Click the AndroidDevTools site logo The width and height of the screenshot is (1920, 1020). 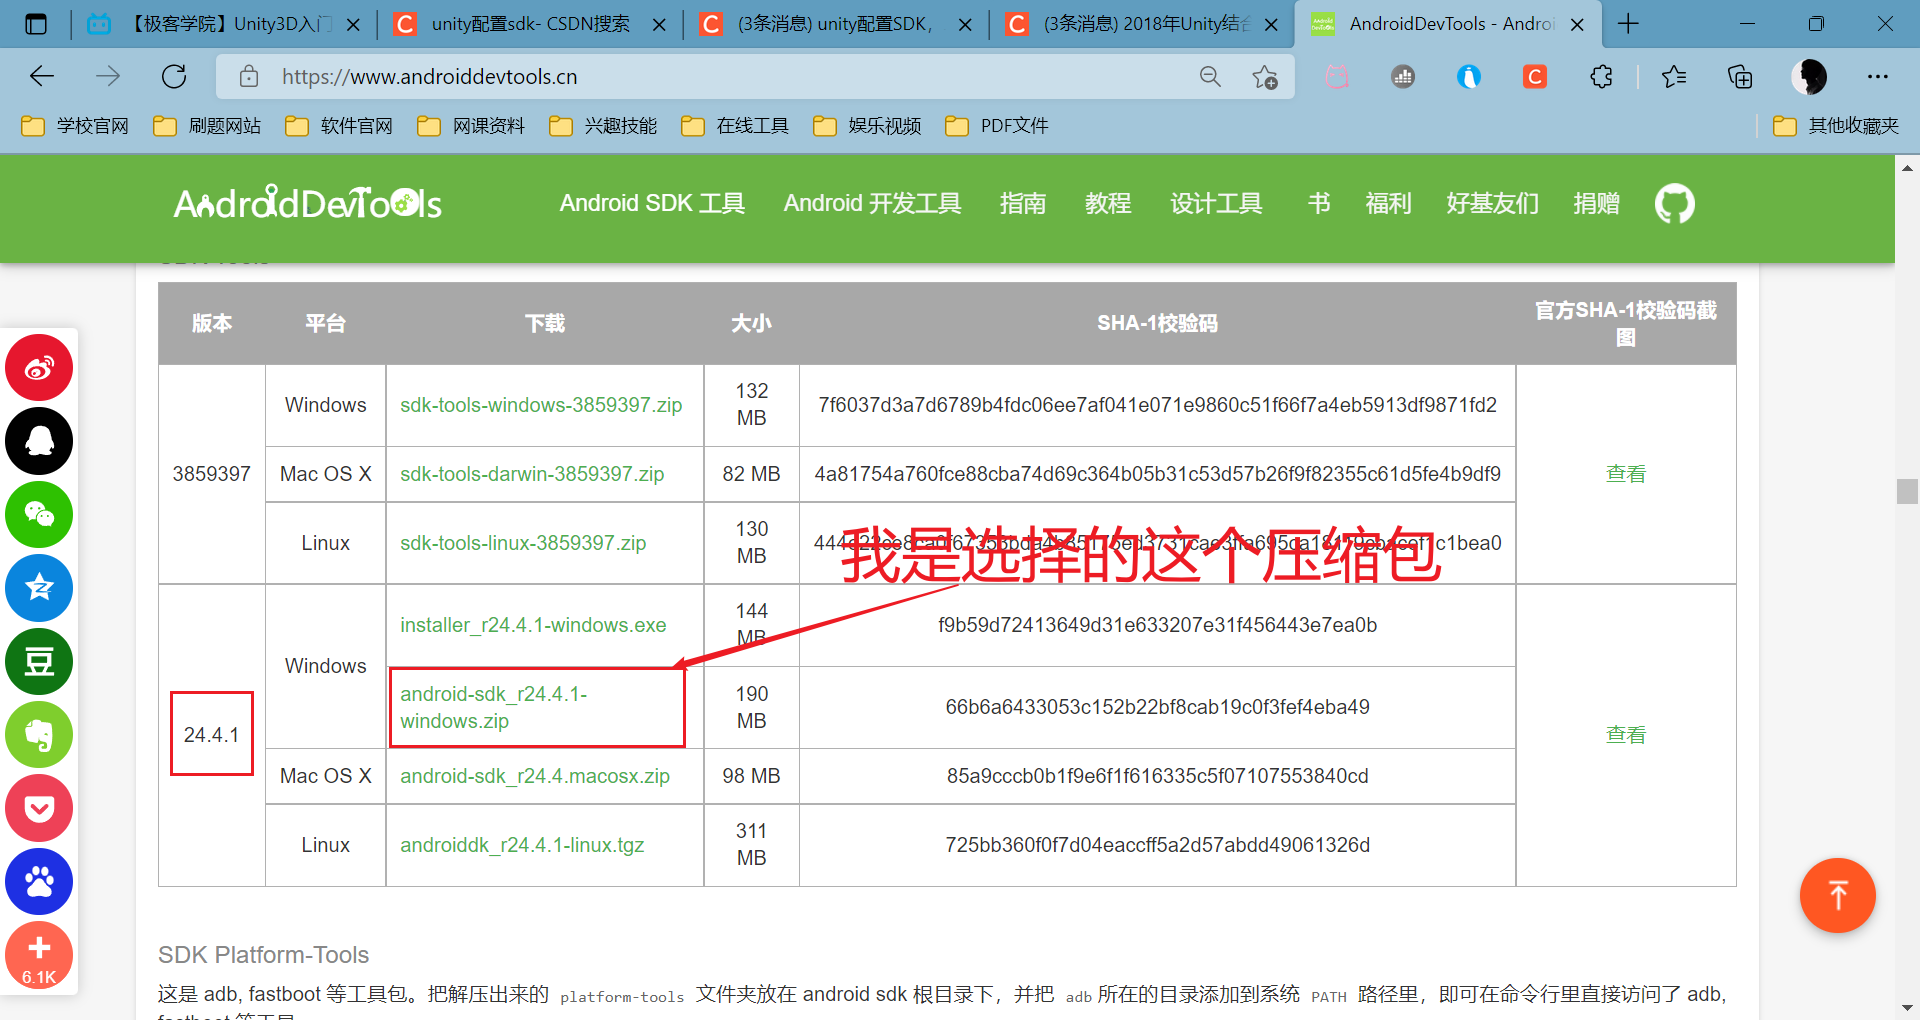[x=308, y=203]
